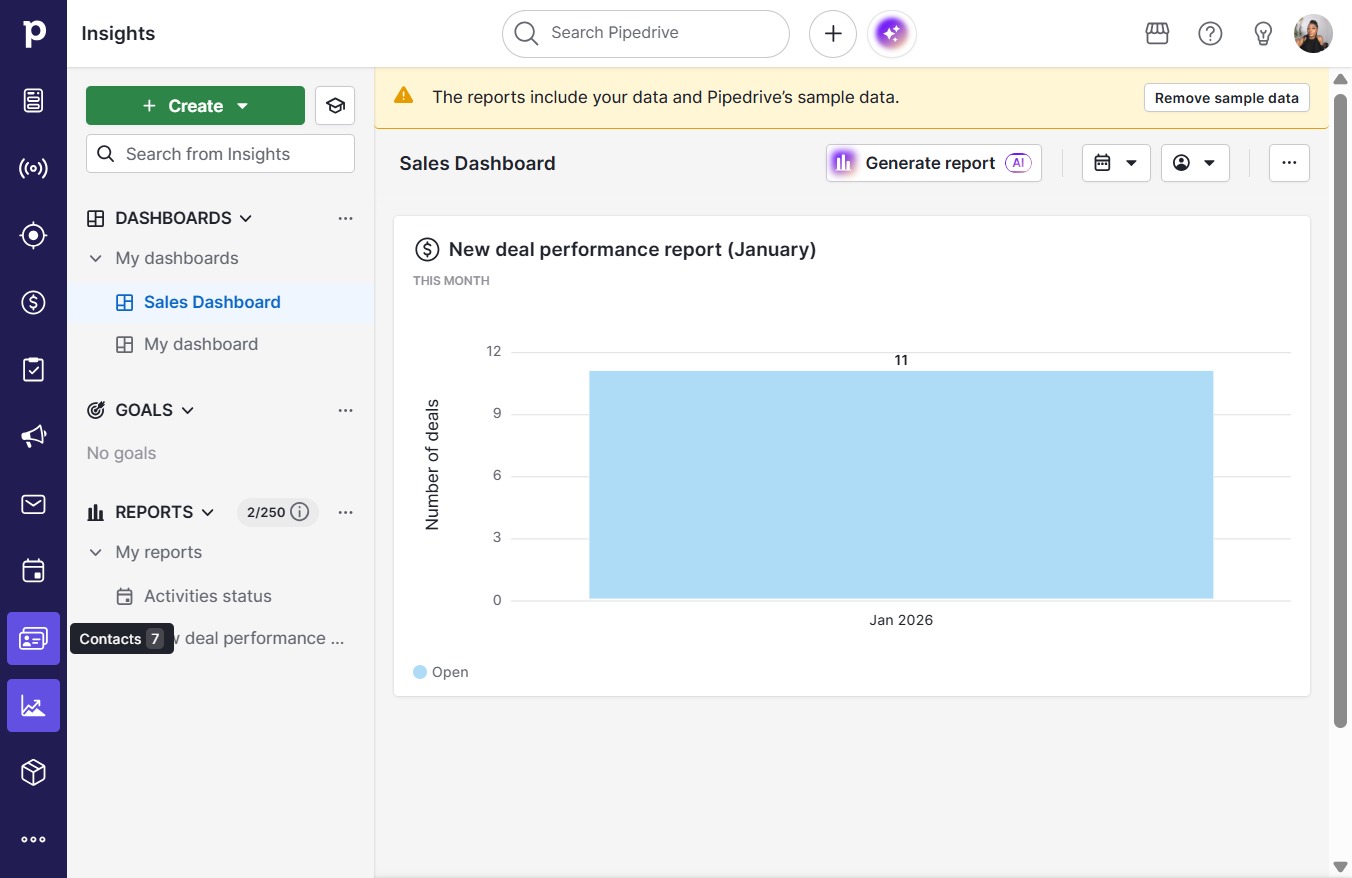The width and height of the screenshot is (1352, 878).
Task: Select the Insights chart icon in navigation
Action: (x=34, y=705)
